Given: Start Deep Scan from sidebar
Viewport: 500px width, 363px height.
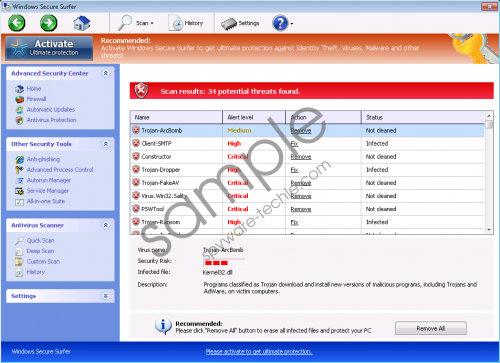Looking at the screenshot, I should 40,251.
